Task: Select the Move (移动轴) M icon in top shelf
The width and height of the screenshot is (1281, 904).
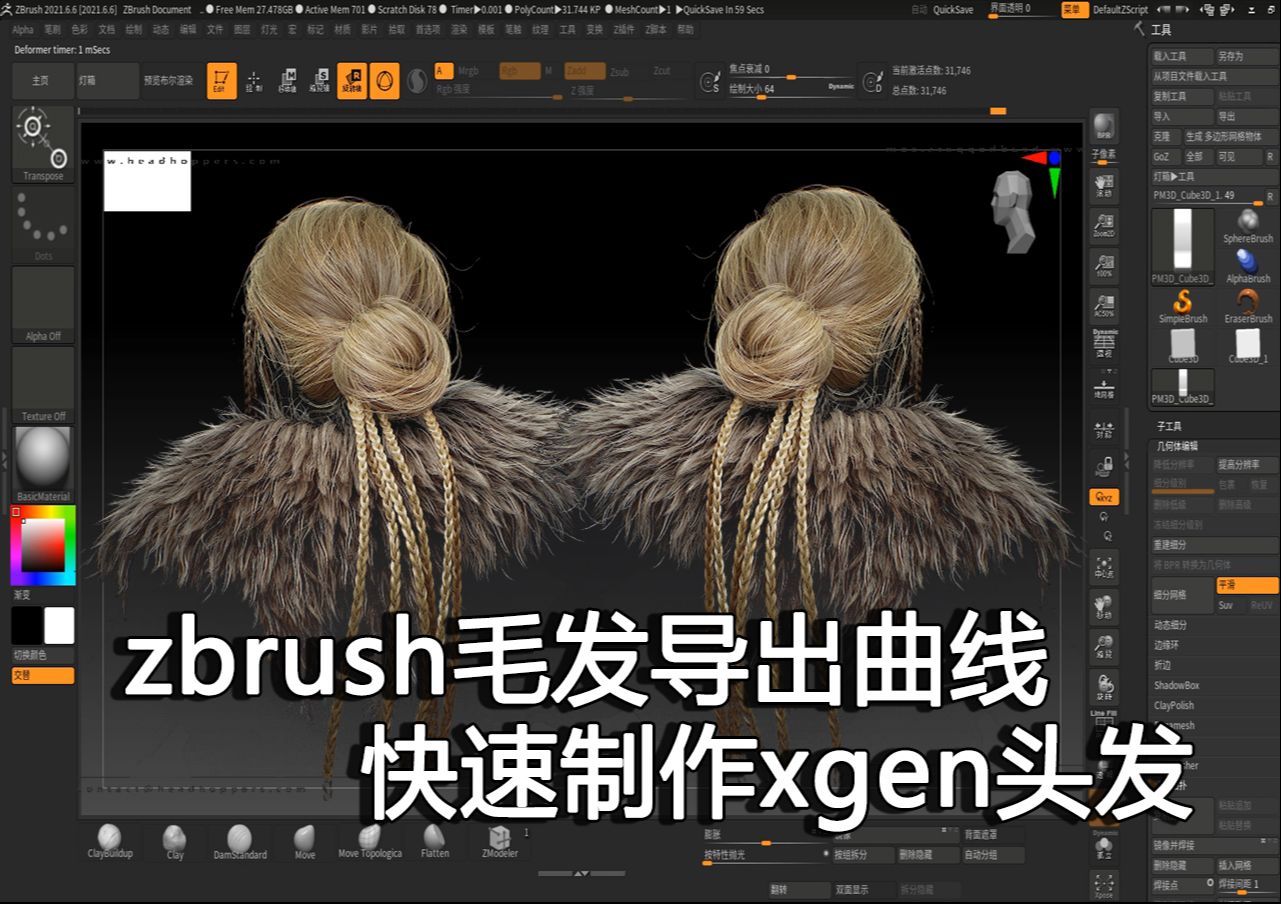Action: tap(287, 81)
